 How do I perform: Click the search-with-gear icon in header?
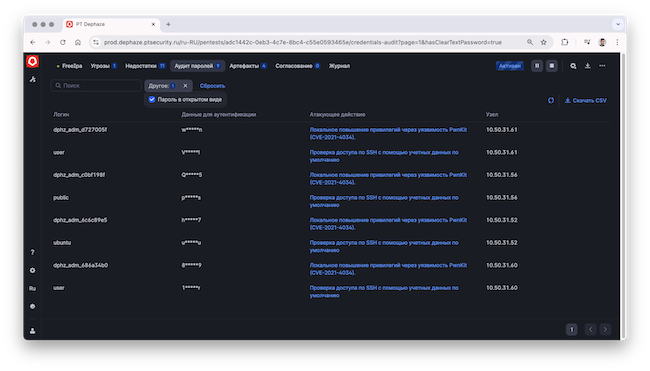coord(573,65)
